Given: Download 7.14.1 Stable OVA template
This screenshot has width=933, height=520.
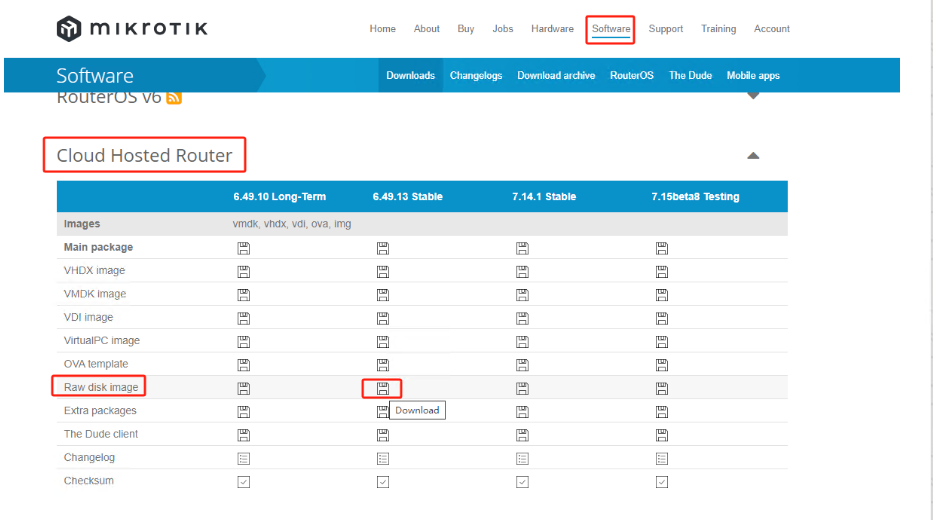Looking at the screenshot, I should click(x=522, y=365).
